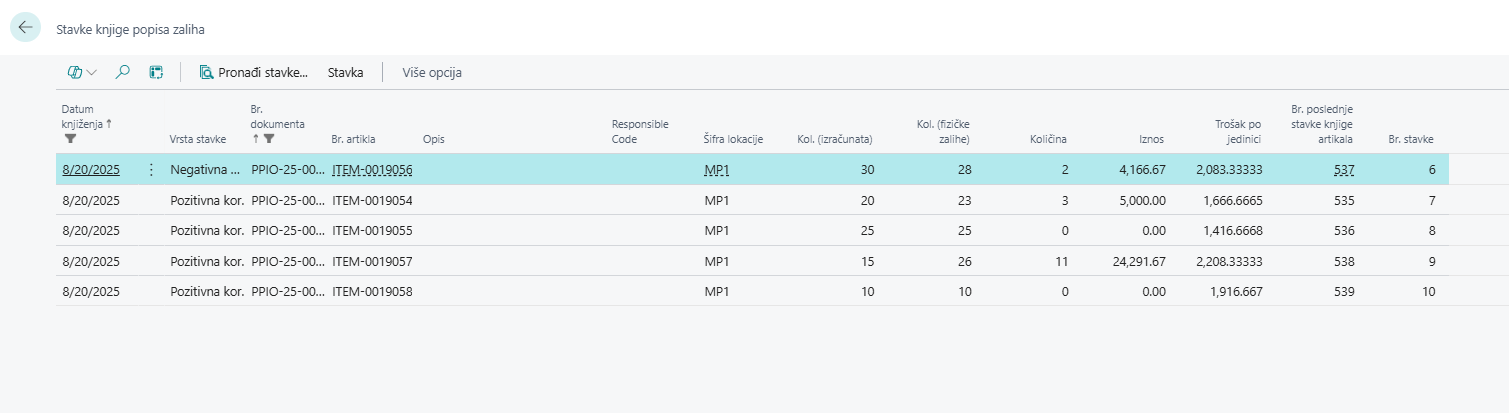Screen dimensions: 1509x413
Task: Open the Količina column header menu
Action: [1049, 139]
